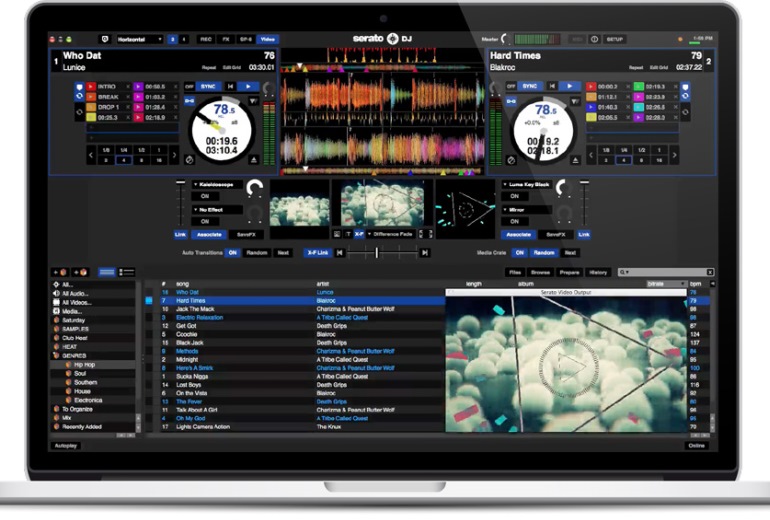Click Edit Grid on deck 1

pyautogui.click(x=232, y=68)
